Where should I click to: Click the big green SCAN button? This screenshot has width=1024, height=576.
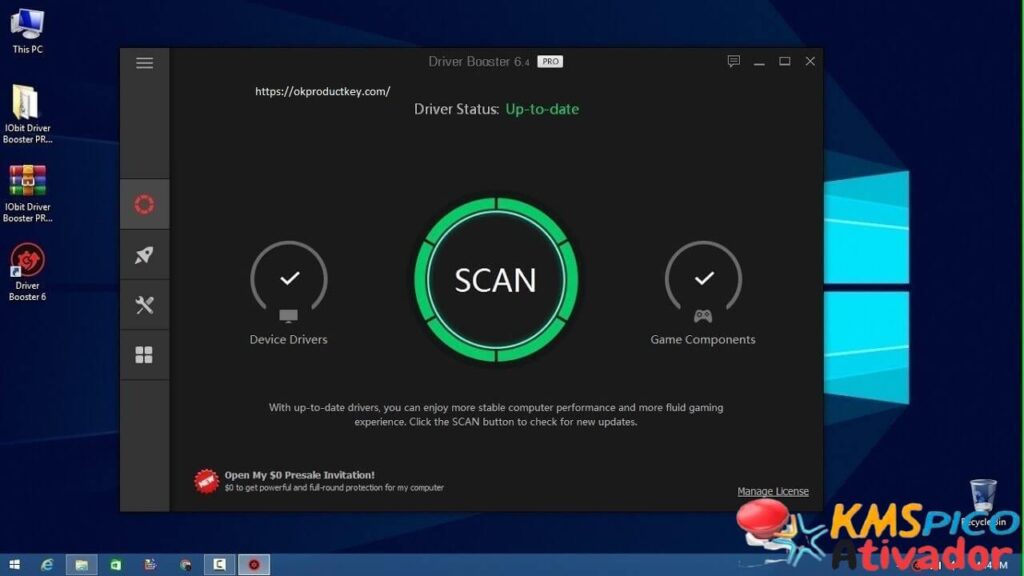496,280
